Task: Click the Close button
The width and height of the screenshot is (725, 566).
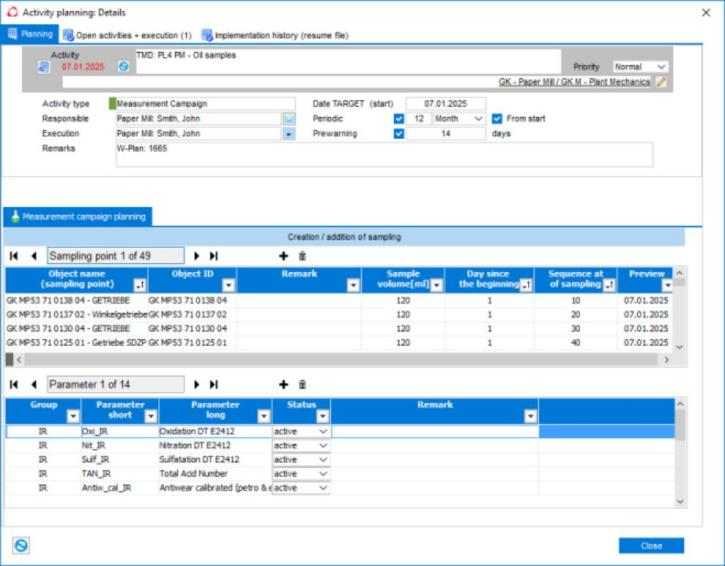Action: 651,546
